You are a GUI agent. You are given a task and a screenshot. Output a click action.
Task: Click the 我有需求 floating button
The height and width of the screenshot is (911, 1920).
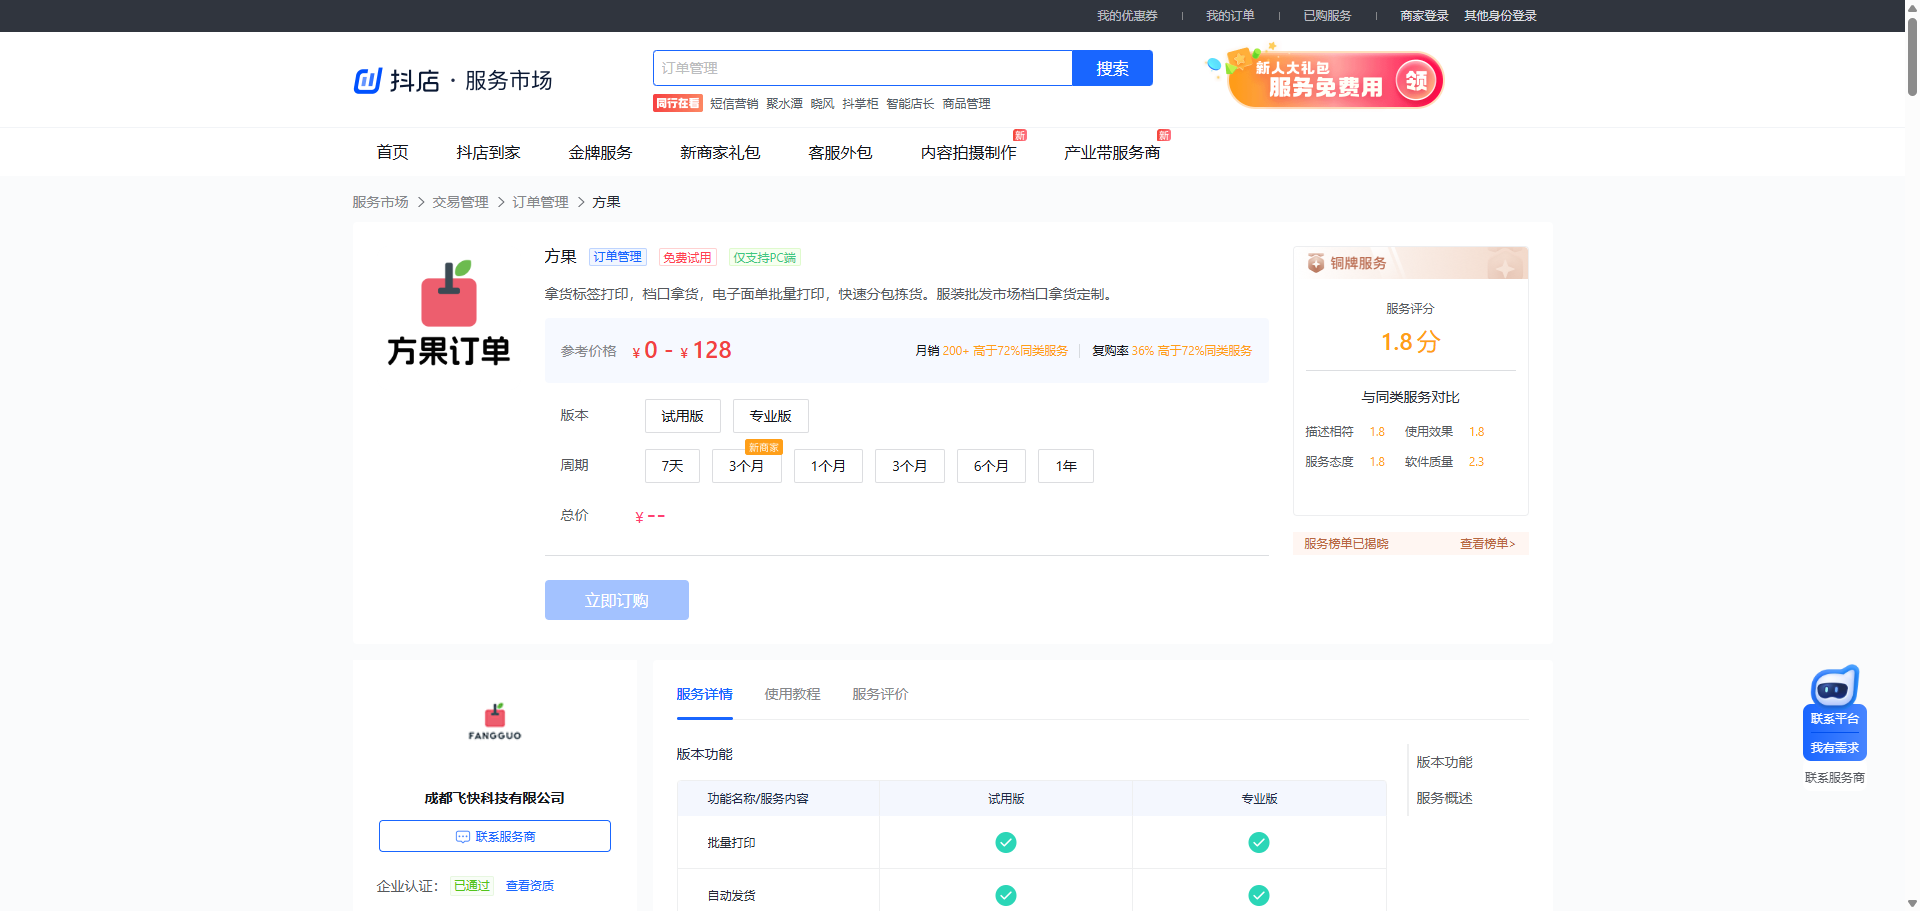[x=1834, y=748]
